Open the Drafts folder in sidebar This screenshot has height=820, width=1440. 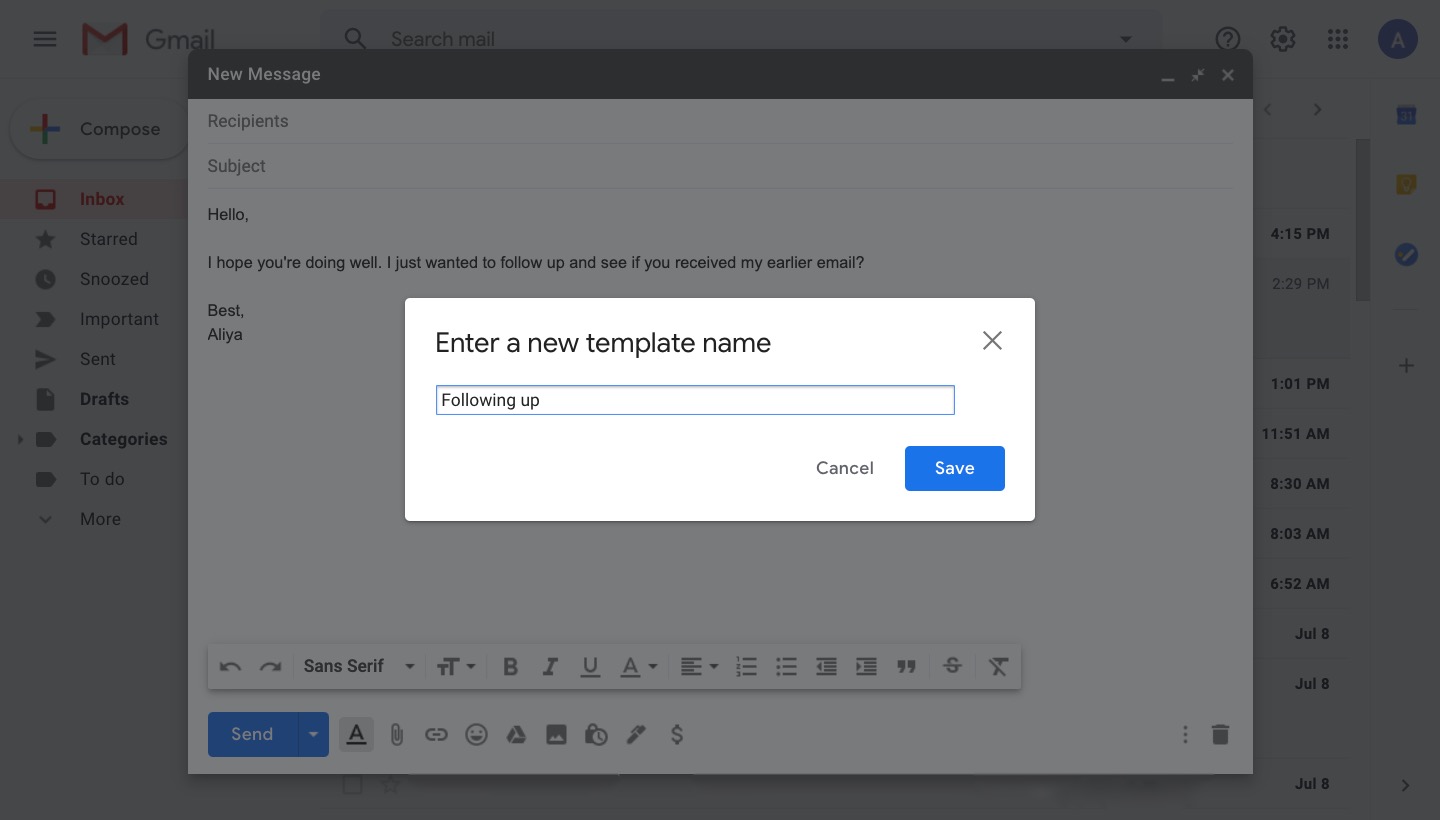104,399
